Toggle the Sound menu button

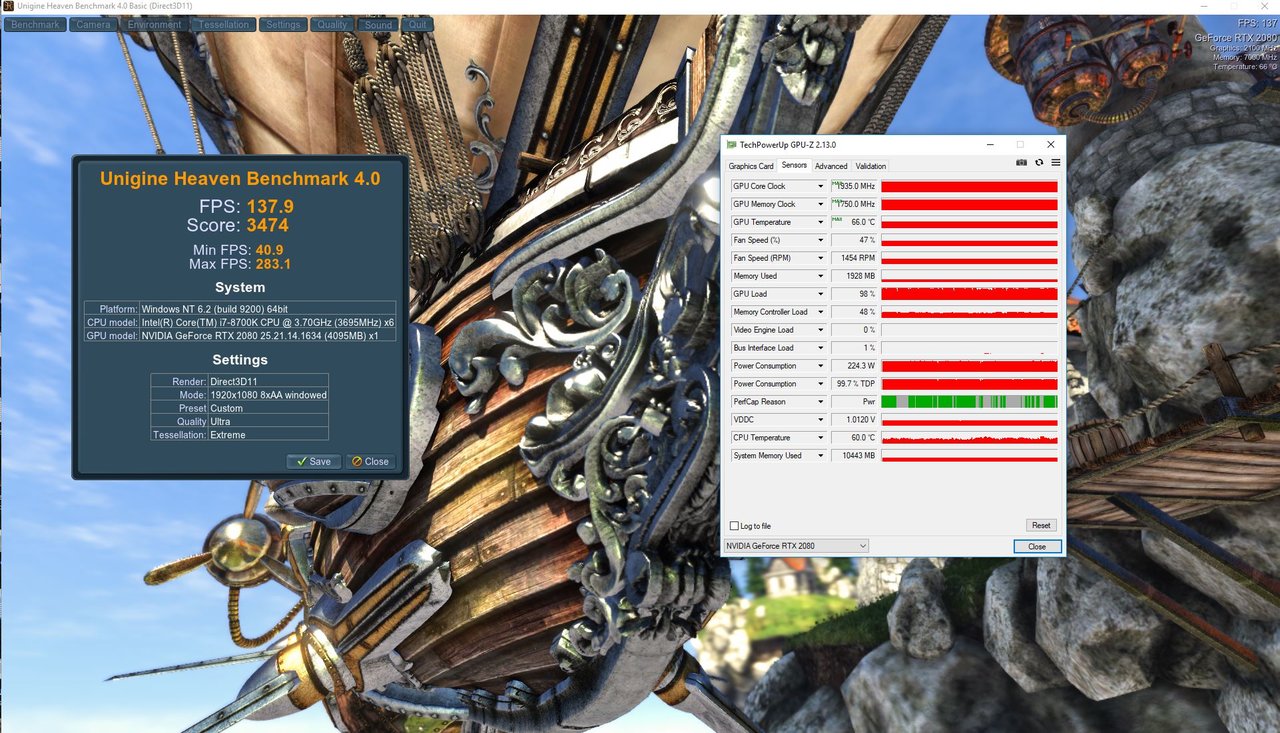click(x=379, y=25)
